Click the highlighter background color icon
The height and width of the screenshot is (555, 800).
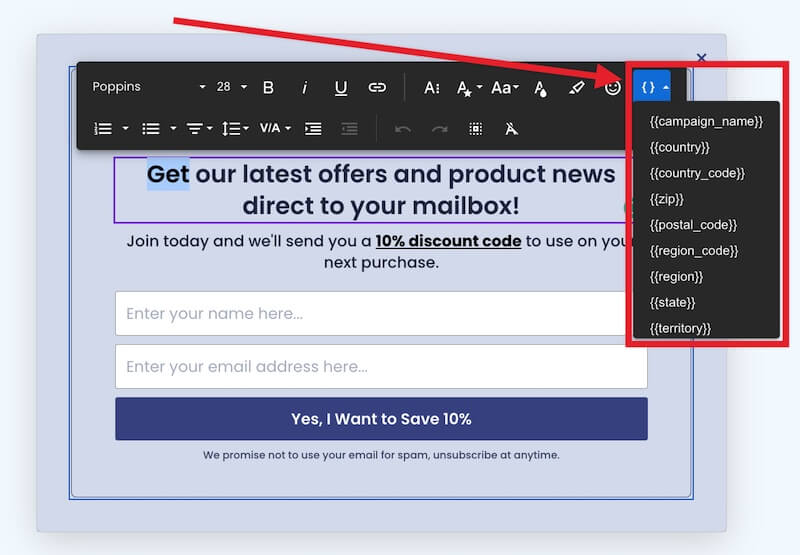[x=577, y=88]
